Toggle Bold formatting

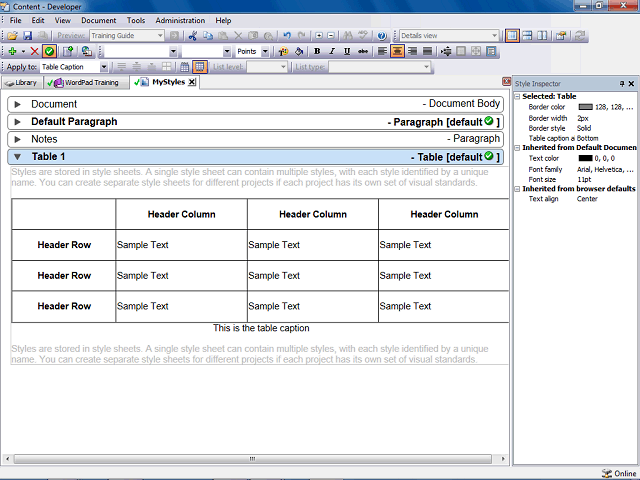click(317, 51)
